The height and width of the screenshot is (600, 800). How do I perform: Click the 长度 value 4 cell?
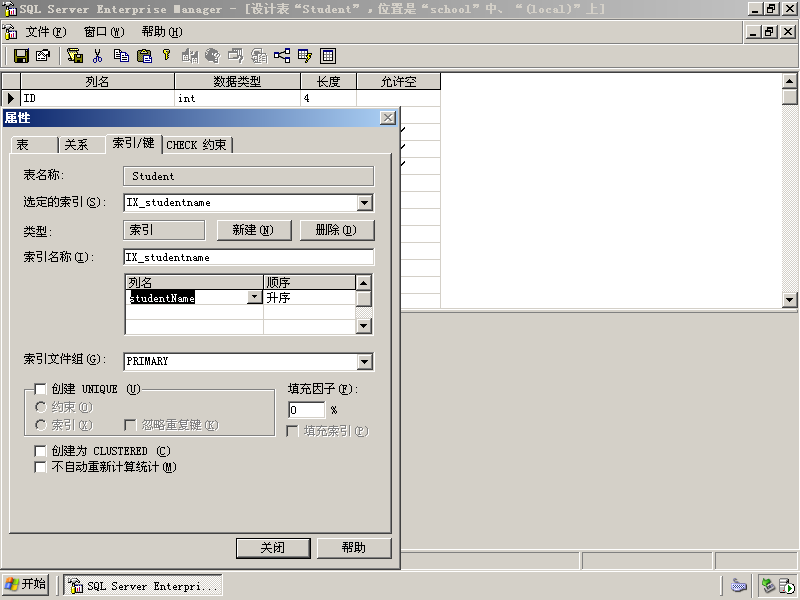point(329,98)
